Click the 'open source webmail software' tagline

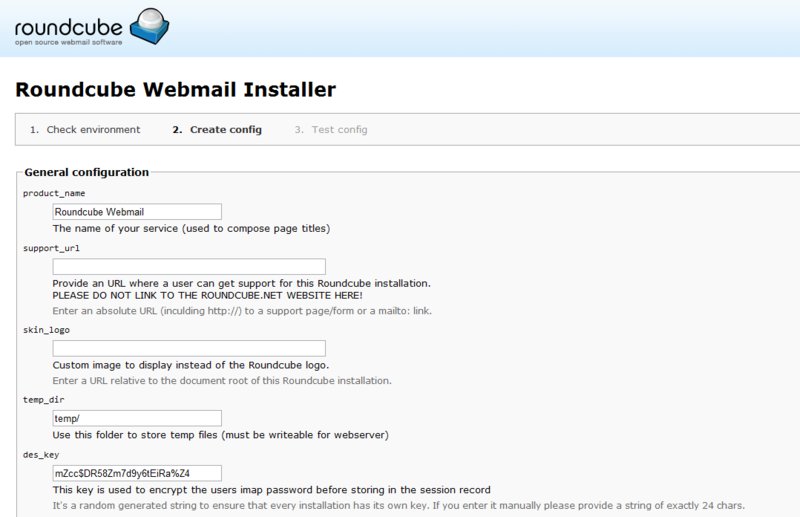68,42
